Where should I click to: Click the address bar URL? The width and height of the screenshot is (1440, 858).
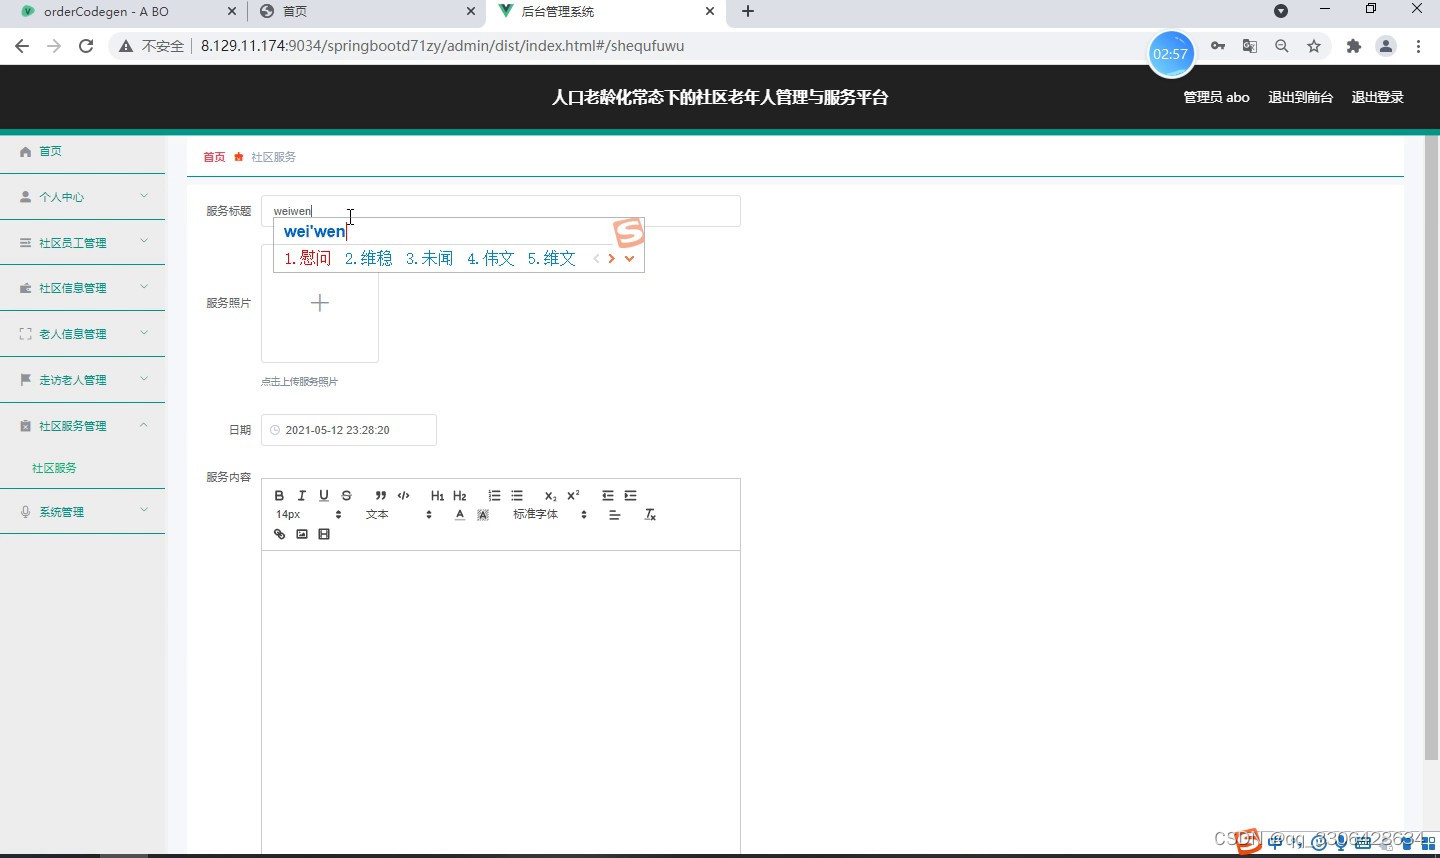[442, 46]
